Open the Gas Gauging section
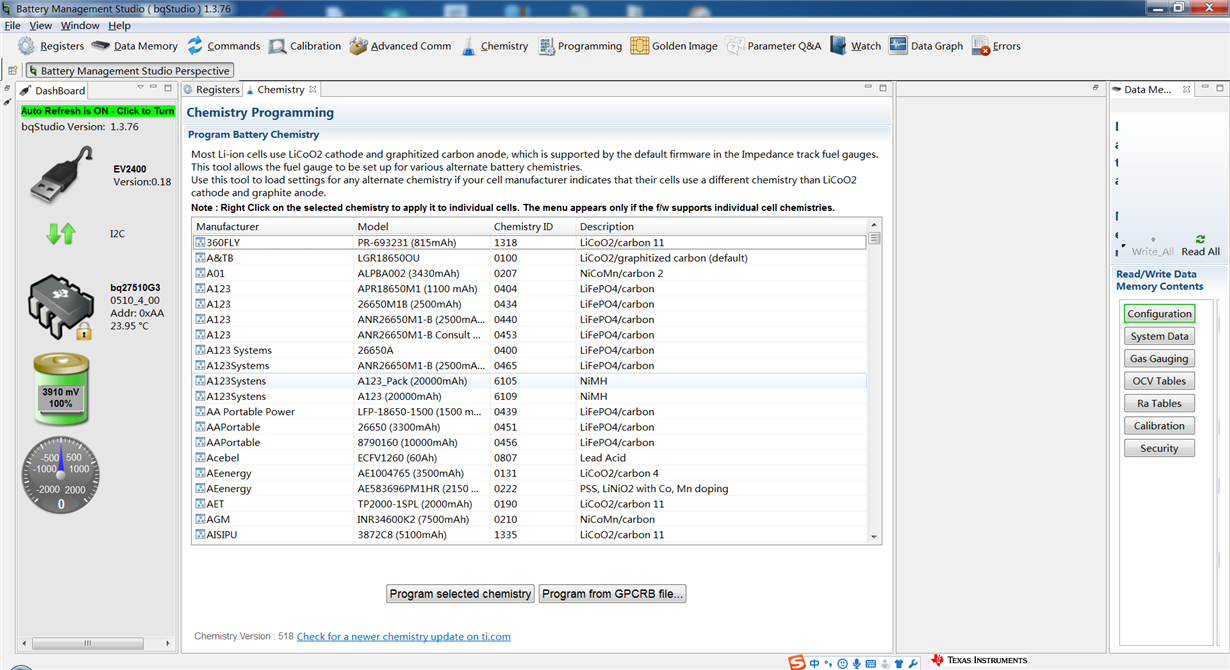Viewport: 1230px width, 670px height. (x=1159, y=359)
